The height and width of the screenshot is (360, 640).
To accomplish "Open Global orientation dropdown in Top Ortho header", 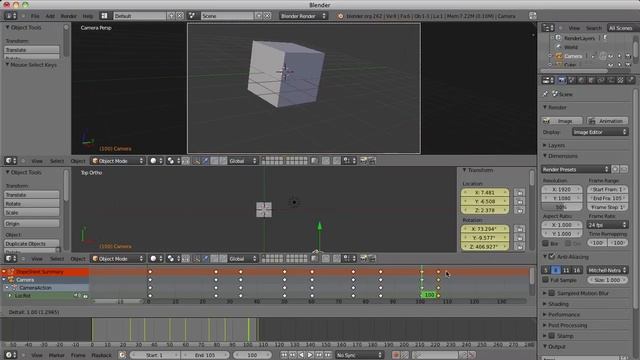I will [x=242, y=259].
